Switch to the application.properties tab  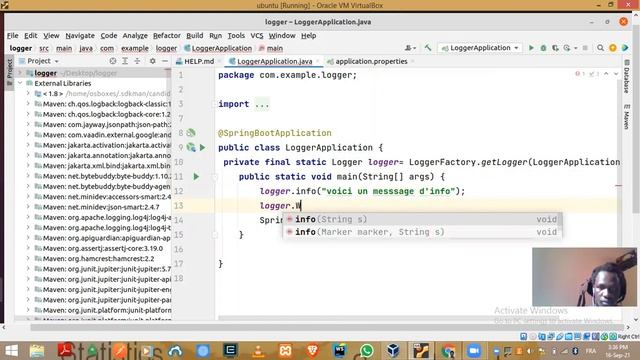pos(371,61)
